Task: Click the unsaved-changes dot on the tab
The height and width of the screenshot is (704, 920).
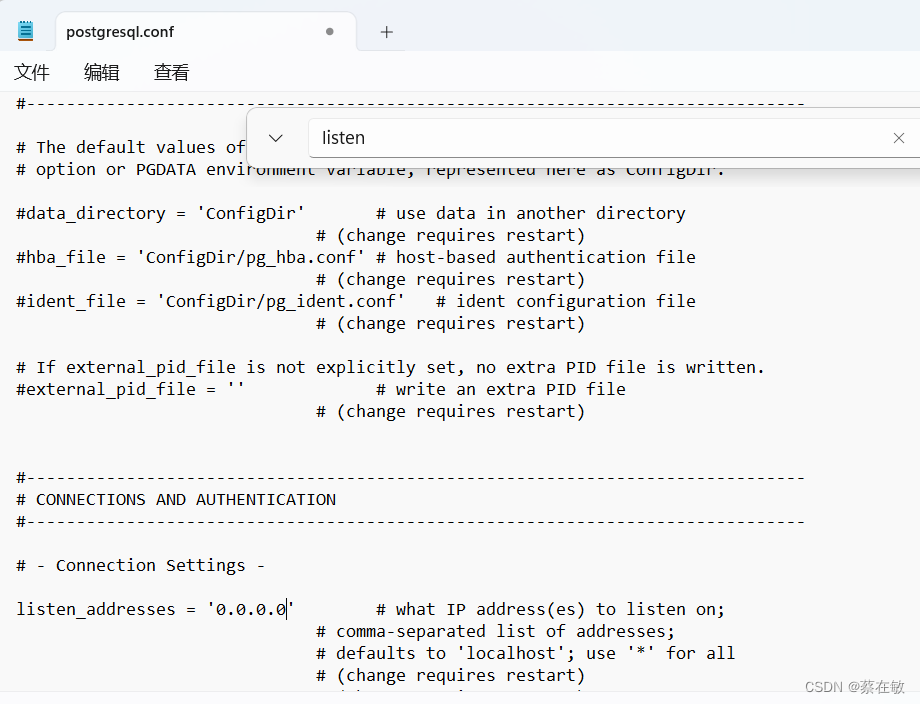Action: click(x=329, y=32)
